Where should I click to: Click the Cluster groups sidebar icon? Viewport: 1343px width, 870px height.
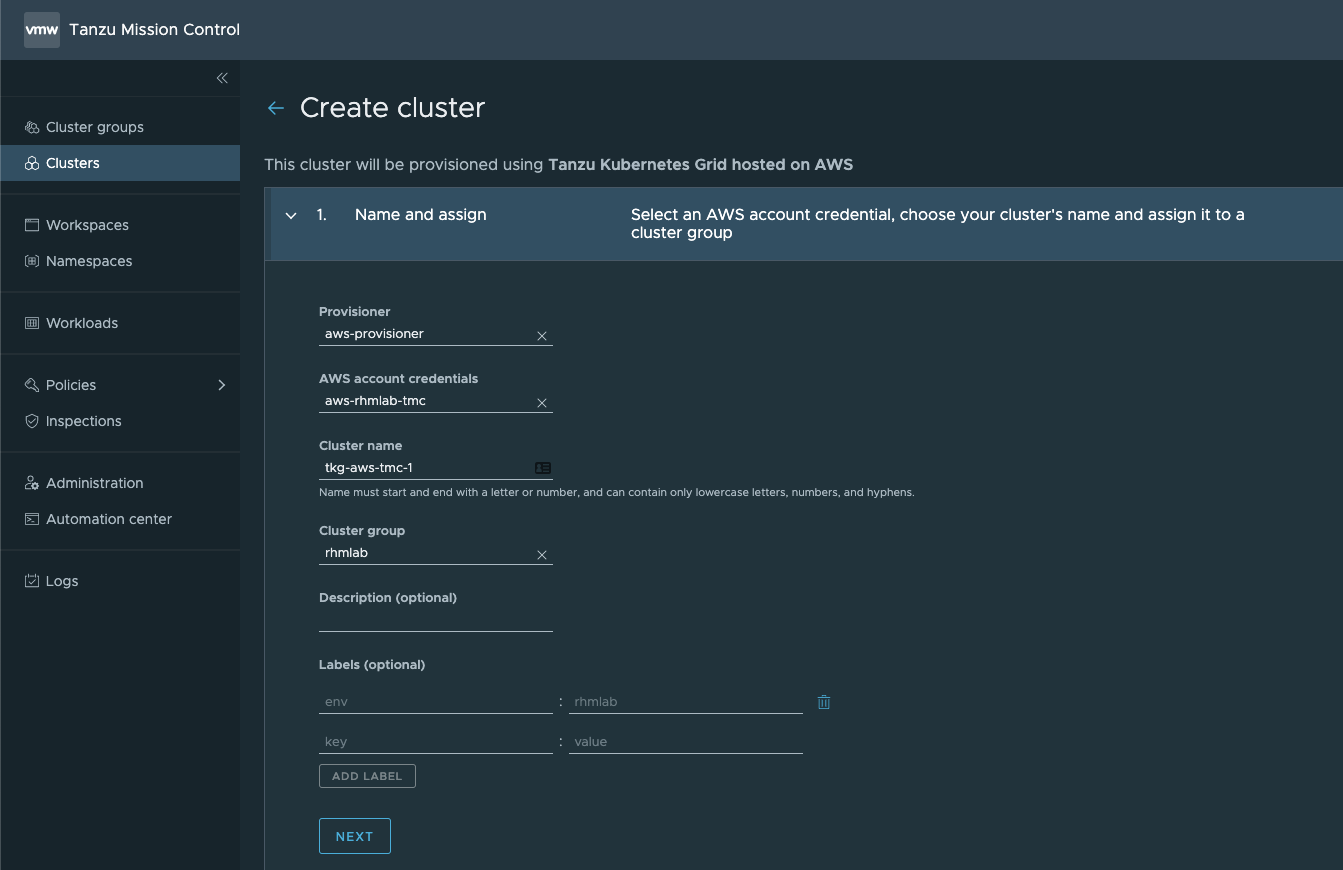(x=32, y=127)
